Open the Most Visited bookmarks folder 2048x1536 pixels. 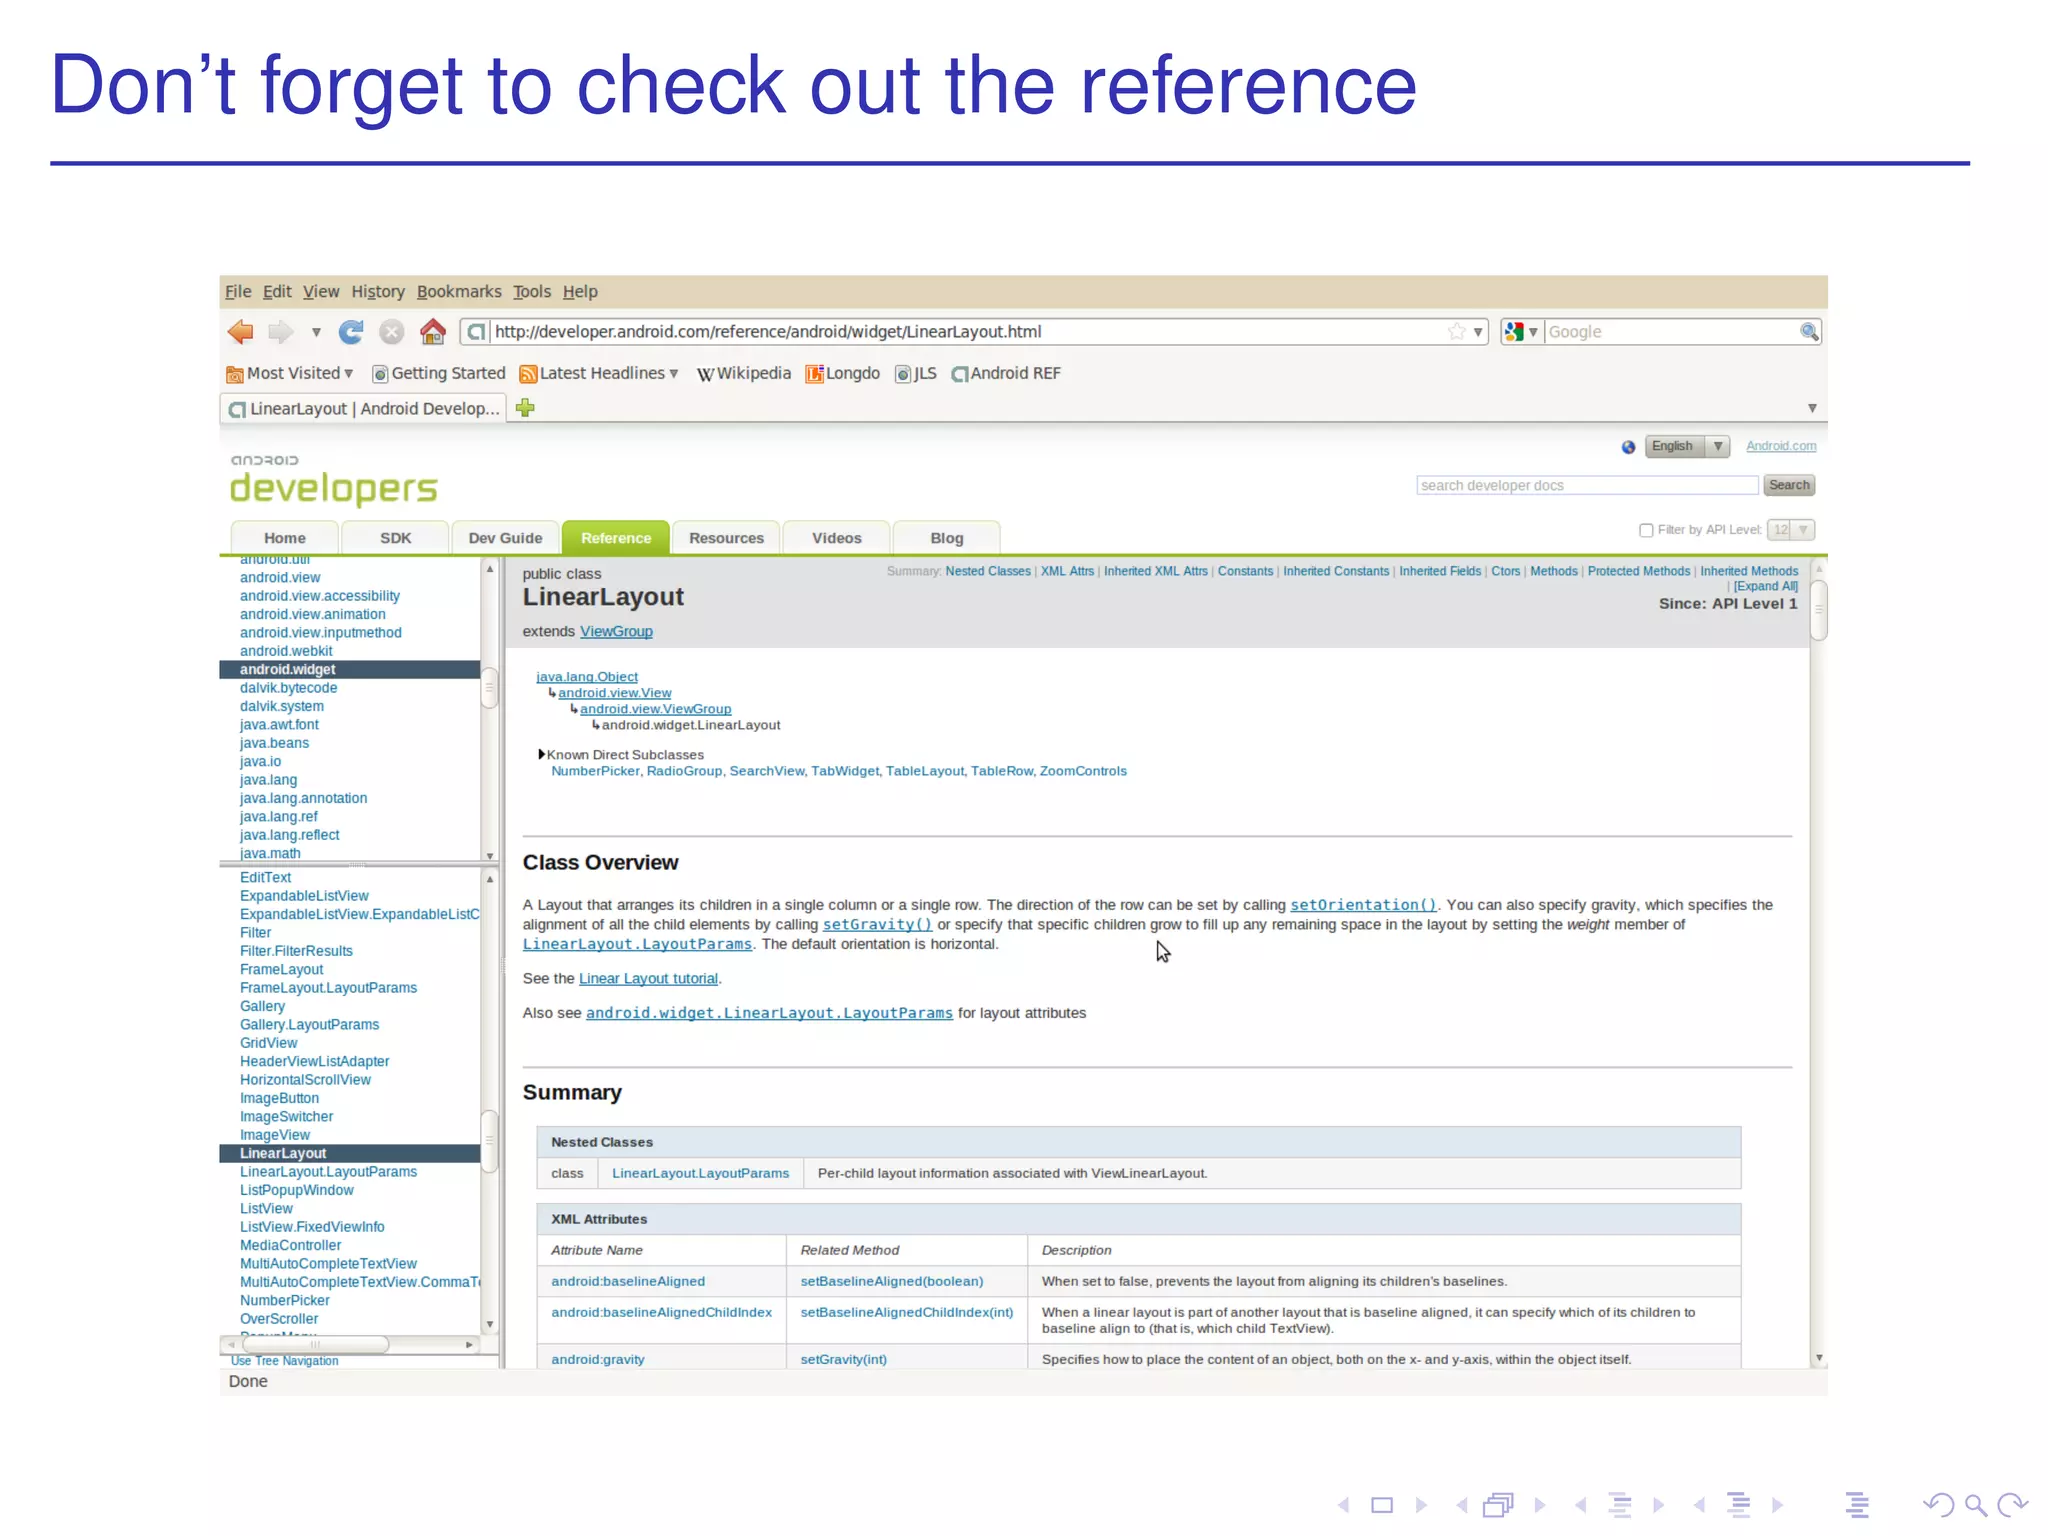click(x=290, y=373)
